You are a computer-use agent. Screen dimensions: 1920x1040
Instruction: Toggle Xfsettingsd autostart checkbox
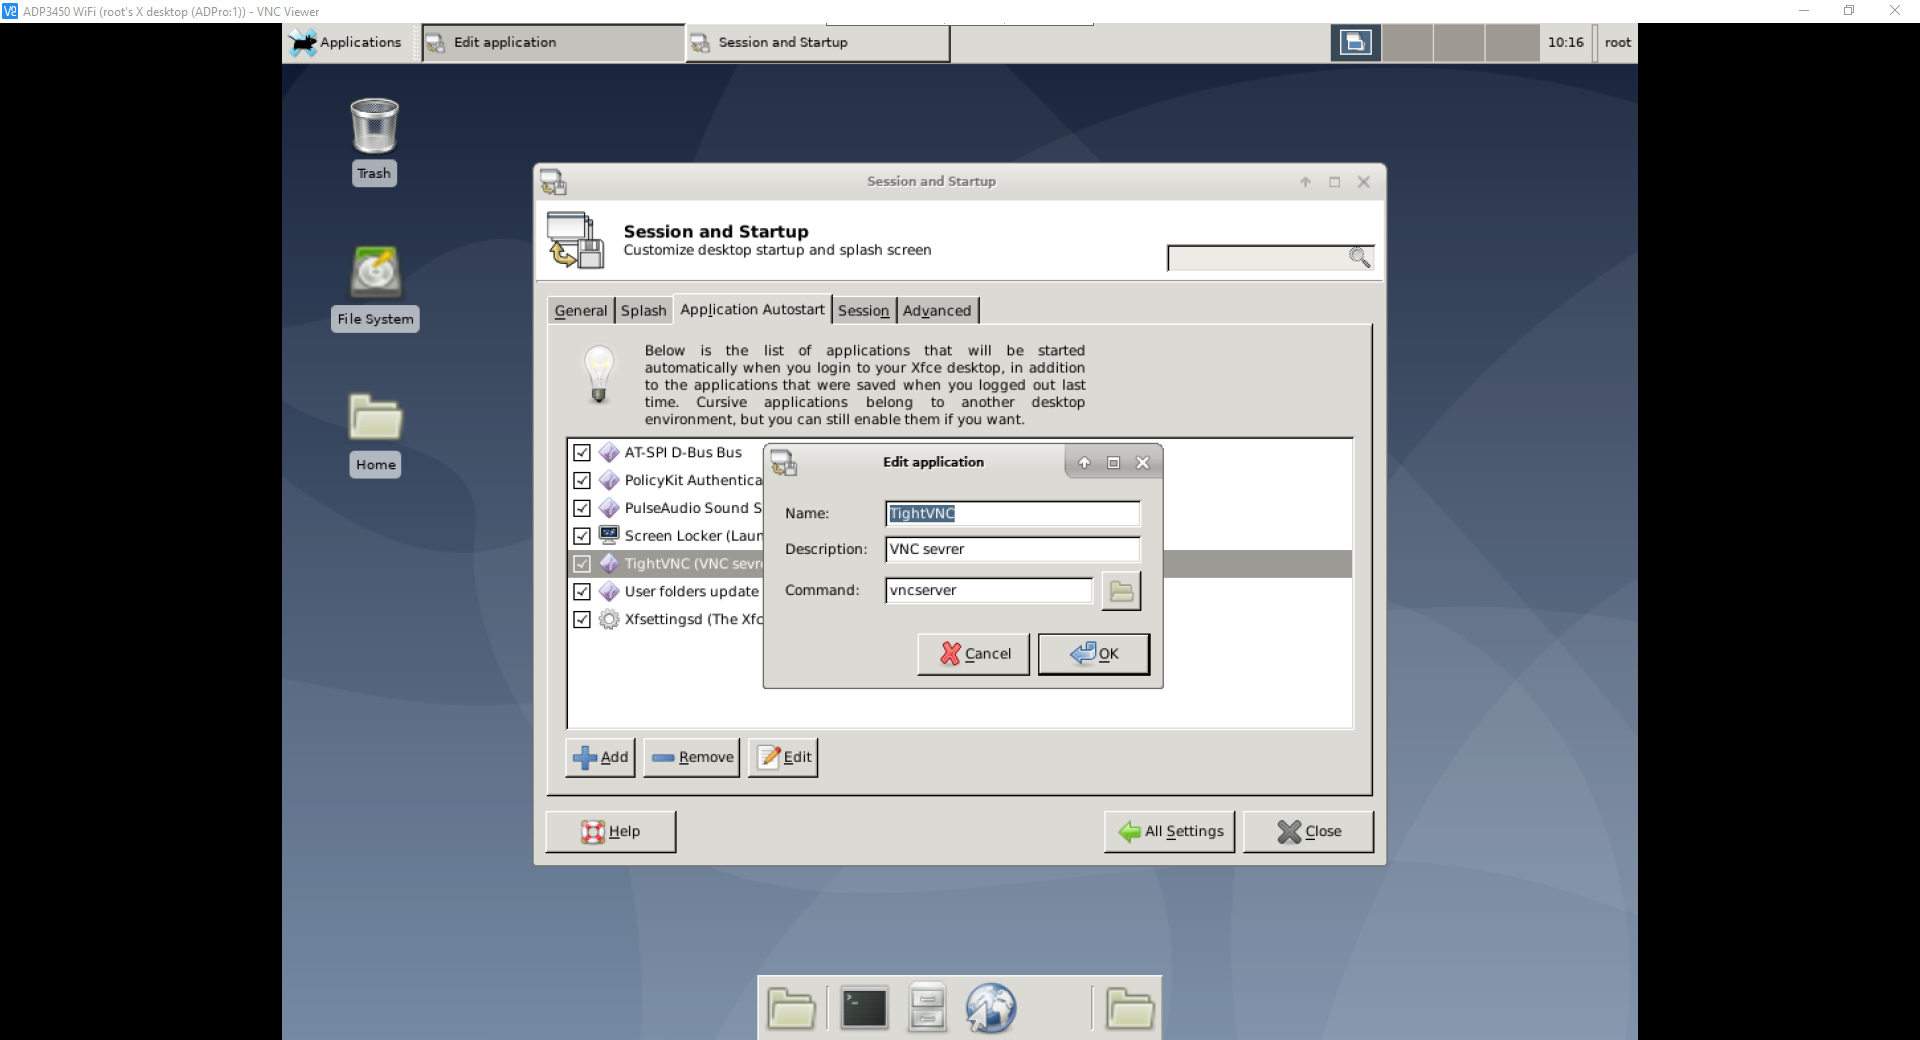[x=582, y=620]
